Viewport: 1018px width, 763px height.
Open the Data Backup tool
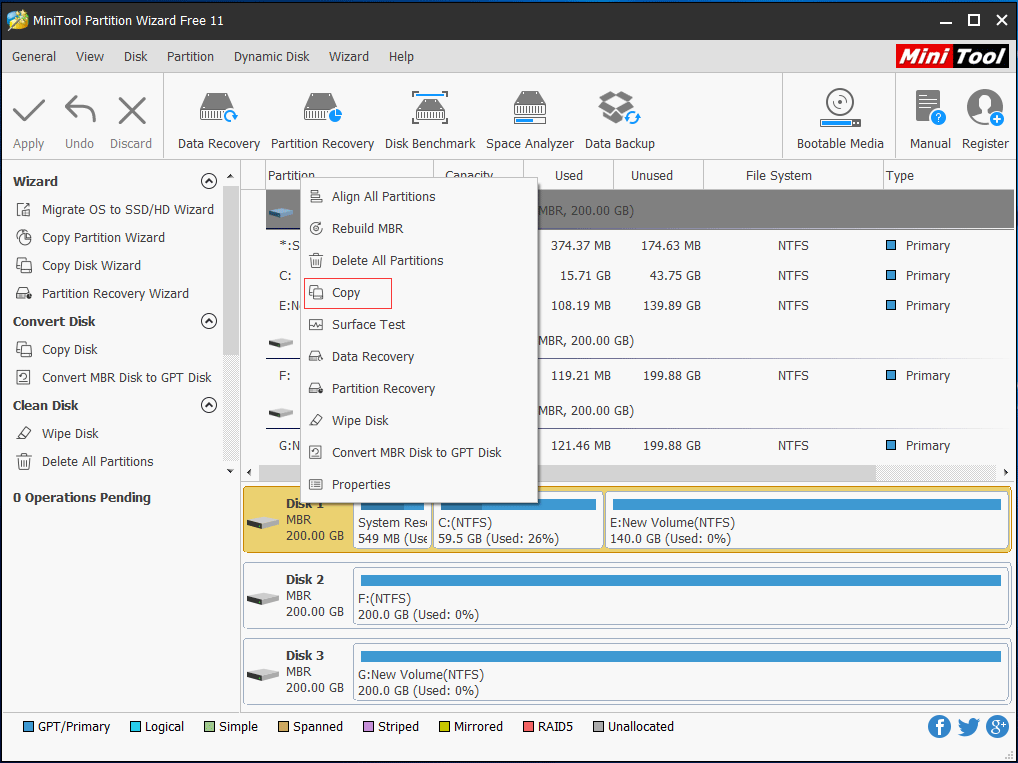tap(619, 120)
